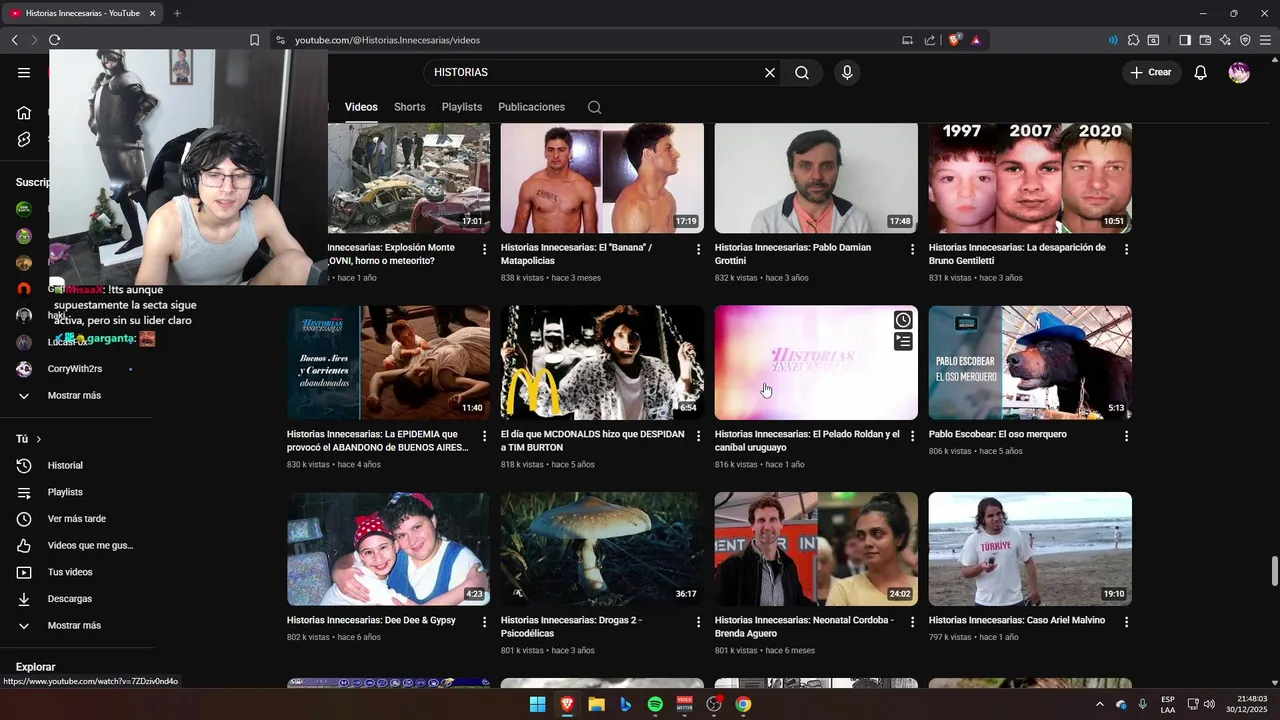Viewport: 1280px width, 720px height.
Task: Open Google Chrome from taskbar
Action: (x=743, y=704)
